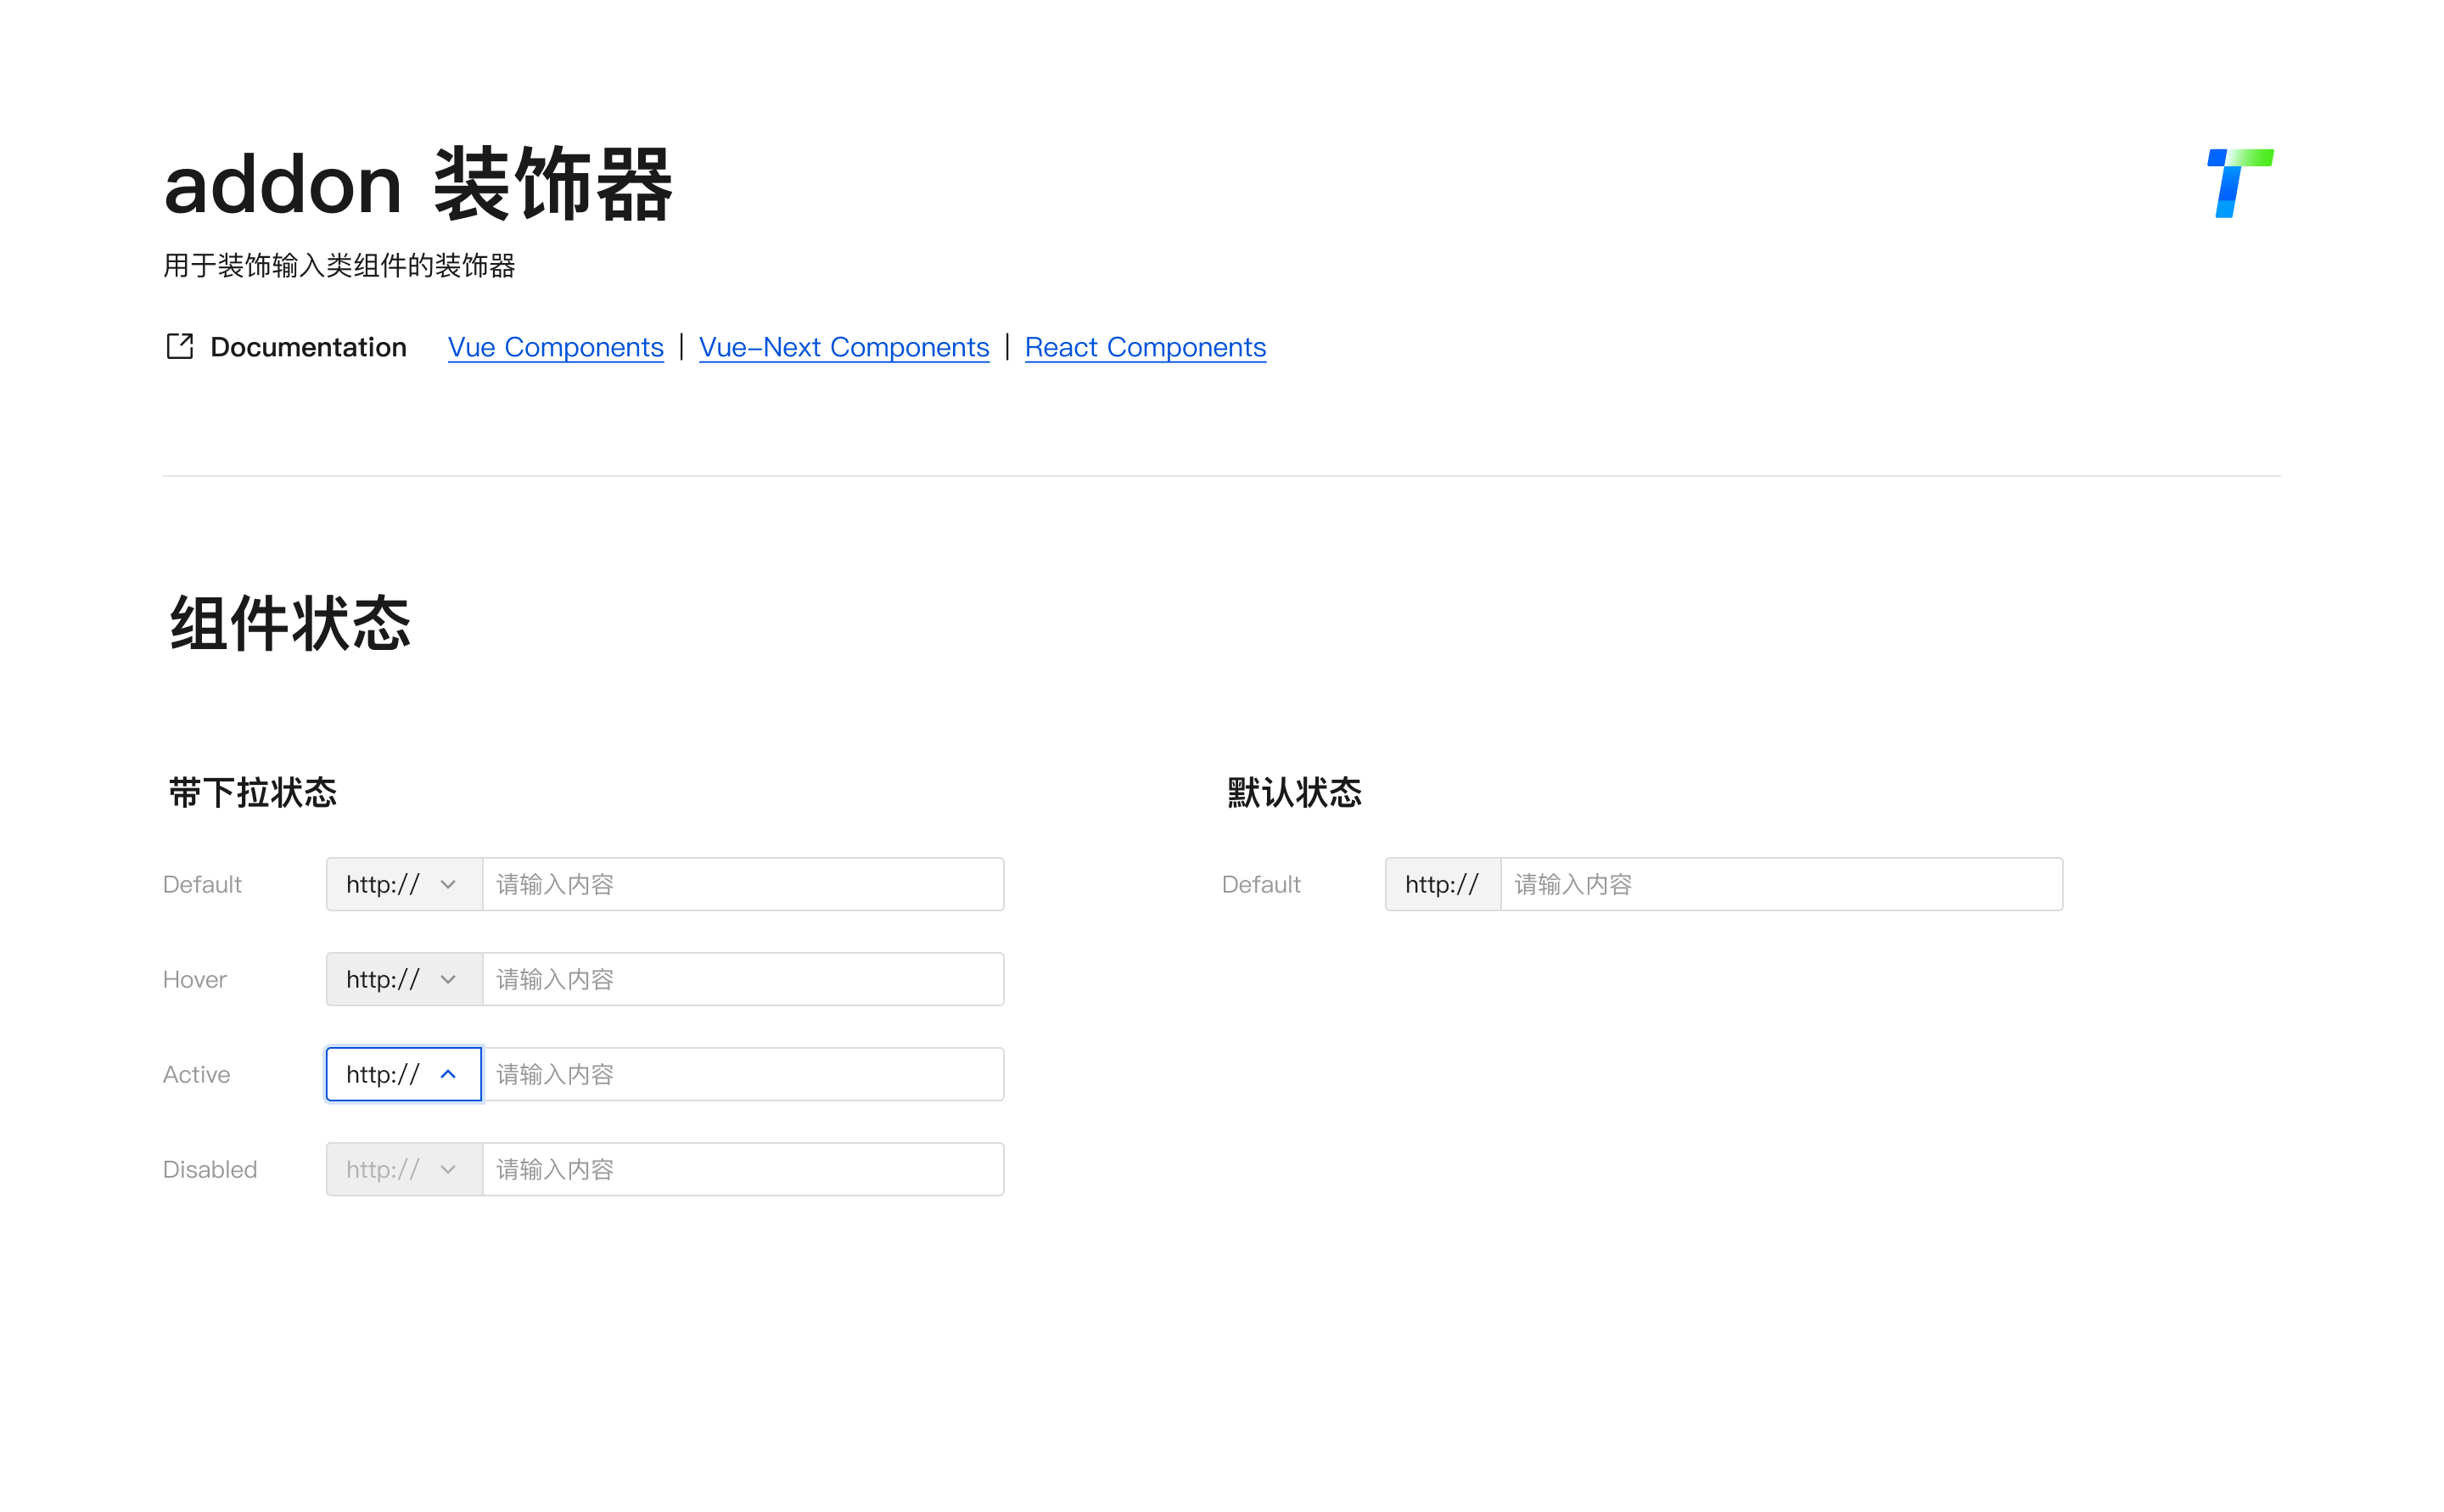Open the Vue Components link

click(x=555, y=347)
